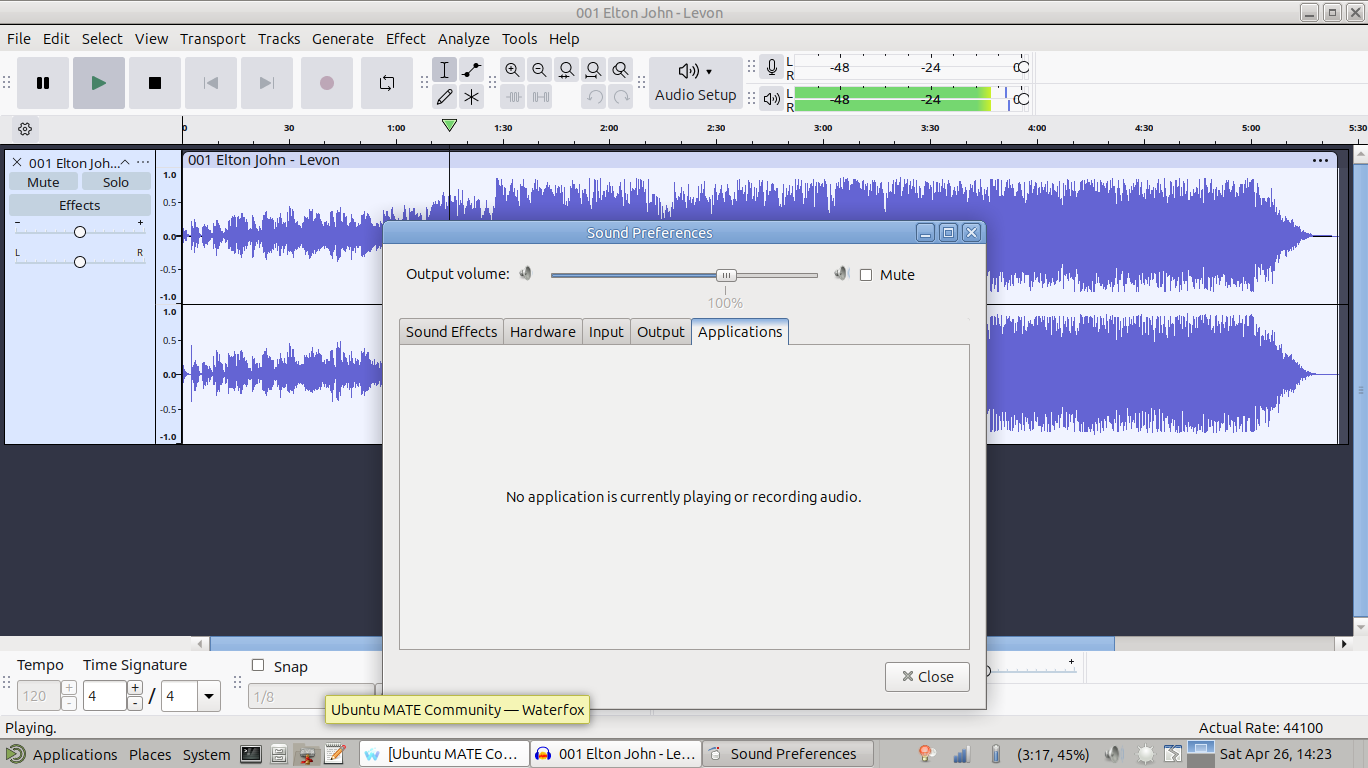Switch to the Hardware tab

[x=542, y=332]
